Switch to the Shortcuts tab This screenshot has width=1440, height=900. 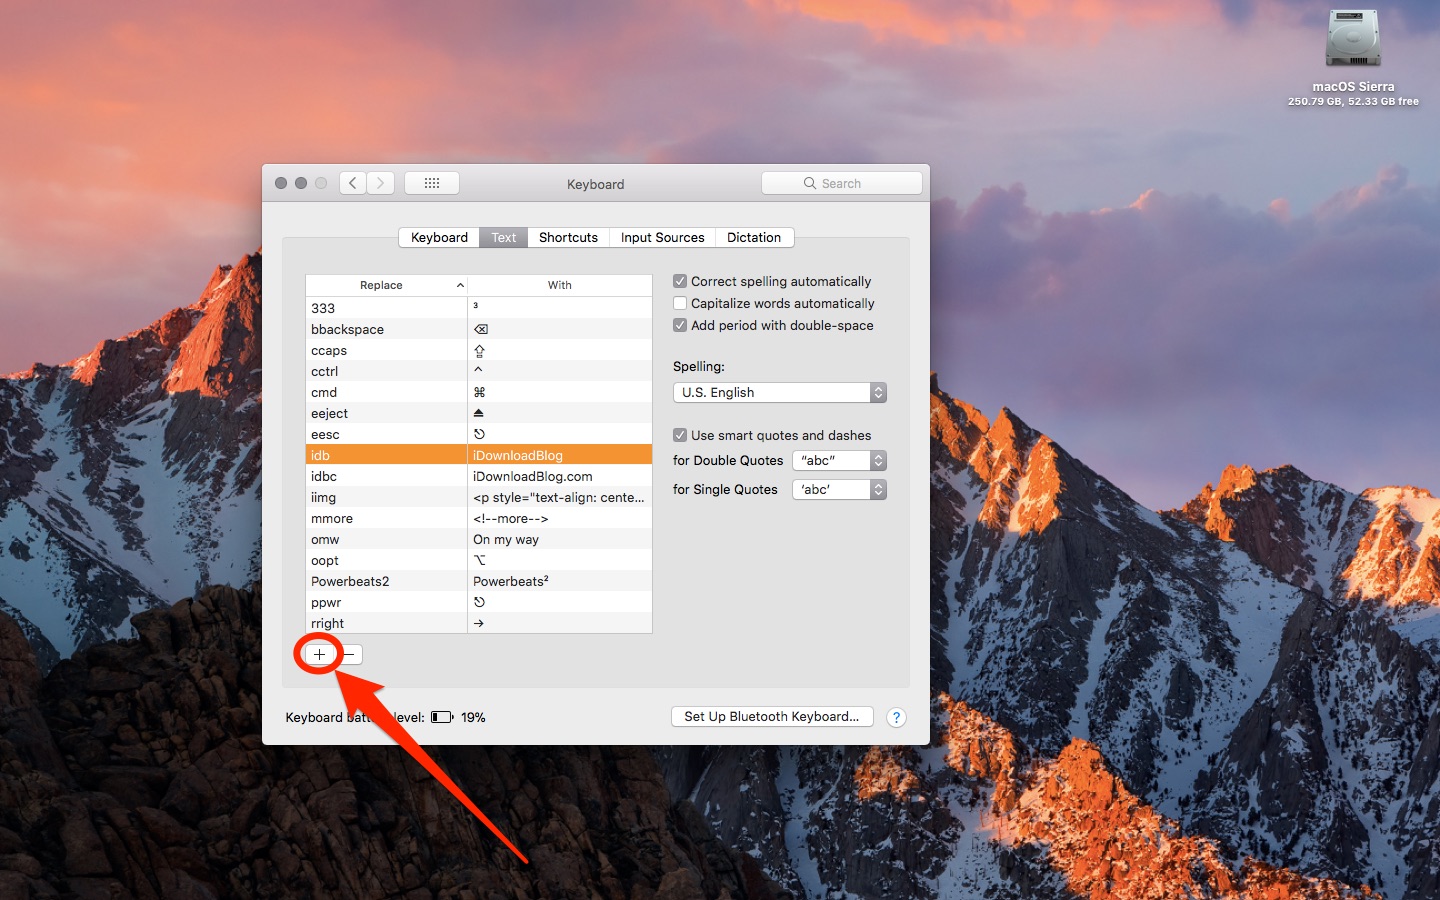click(x=568, y=237)
